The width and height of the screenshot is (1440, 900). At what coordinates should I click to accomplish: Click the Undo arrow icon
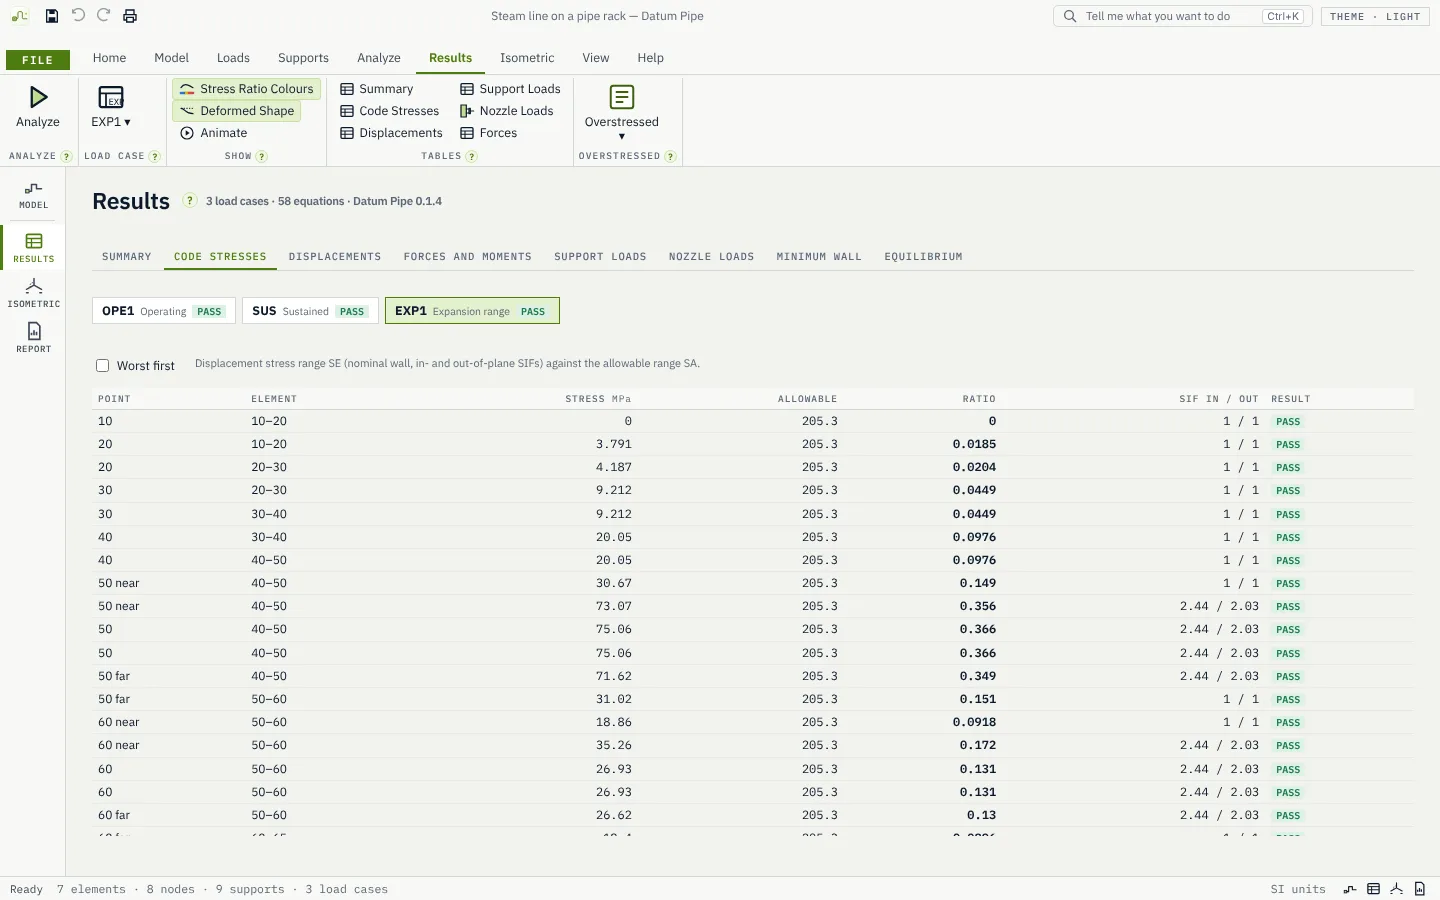click(78, 16)
